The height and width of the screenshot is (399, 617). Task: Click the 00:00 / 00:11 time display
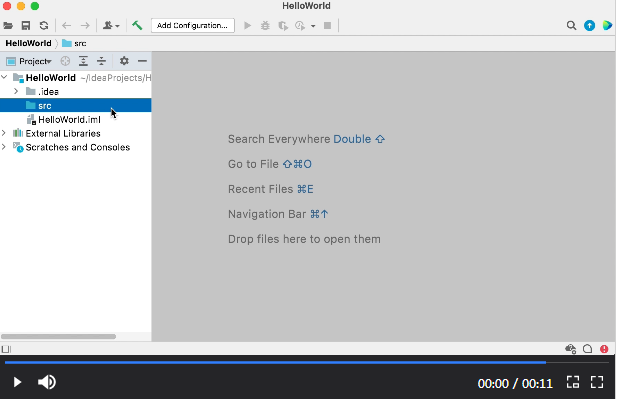(515, 383)
